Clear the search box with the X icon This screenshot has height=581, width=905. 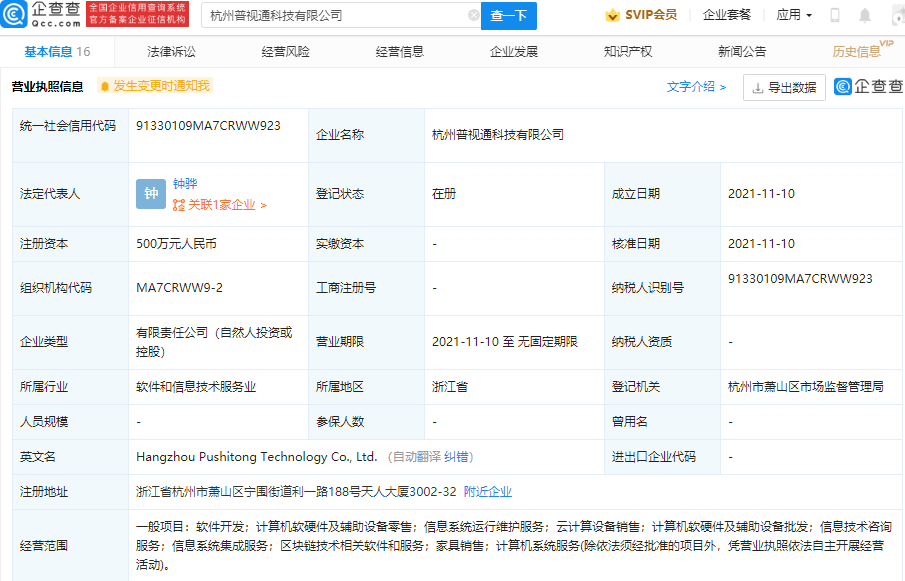click(x=473, y=15)
